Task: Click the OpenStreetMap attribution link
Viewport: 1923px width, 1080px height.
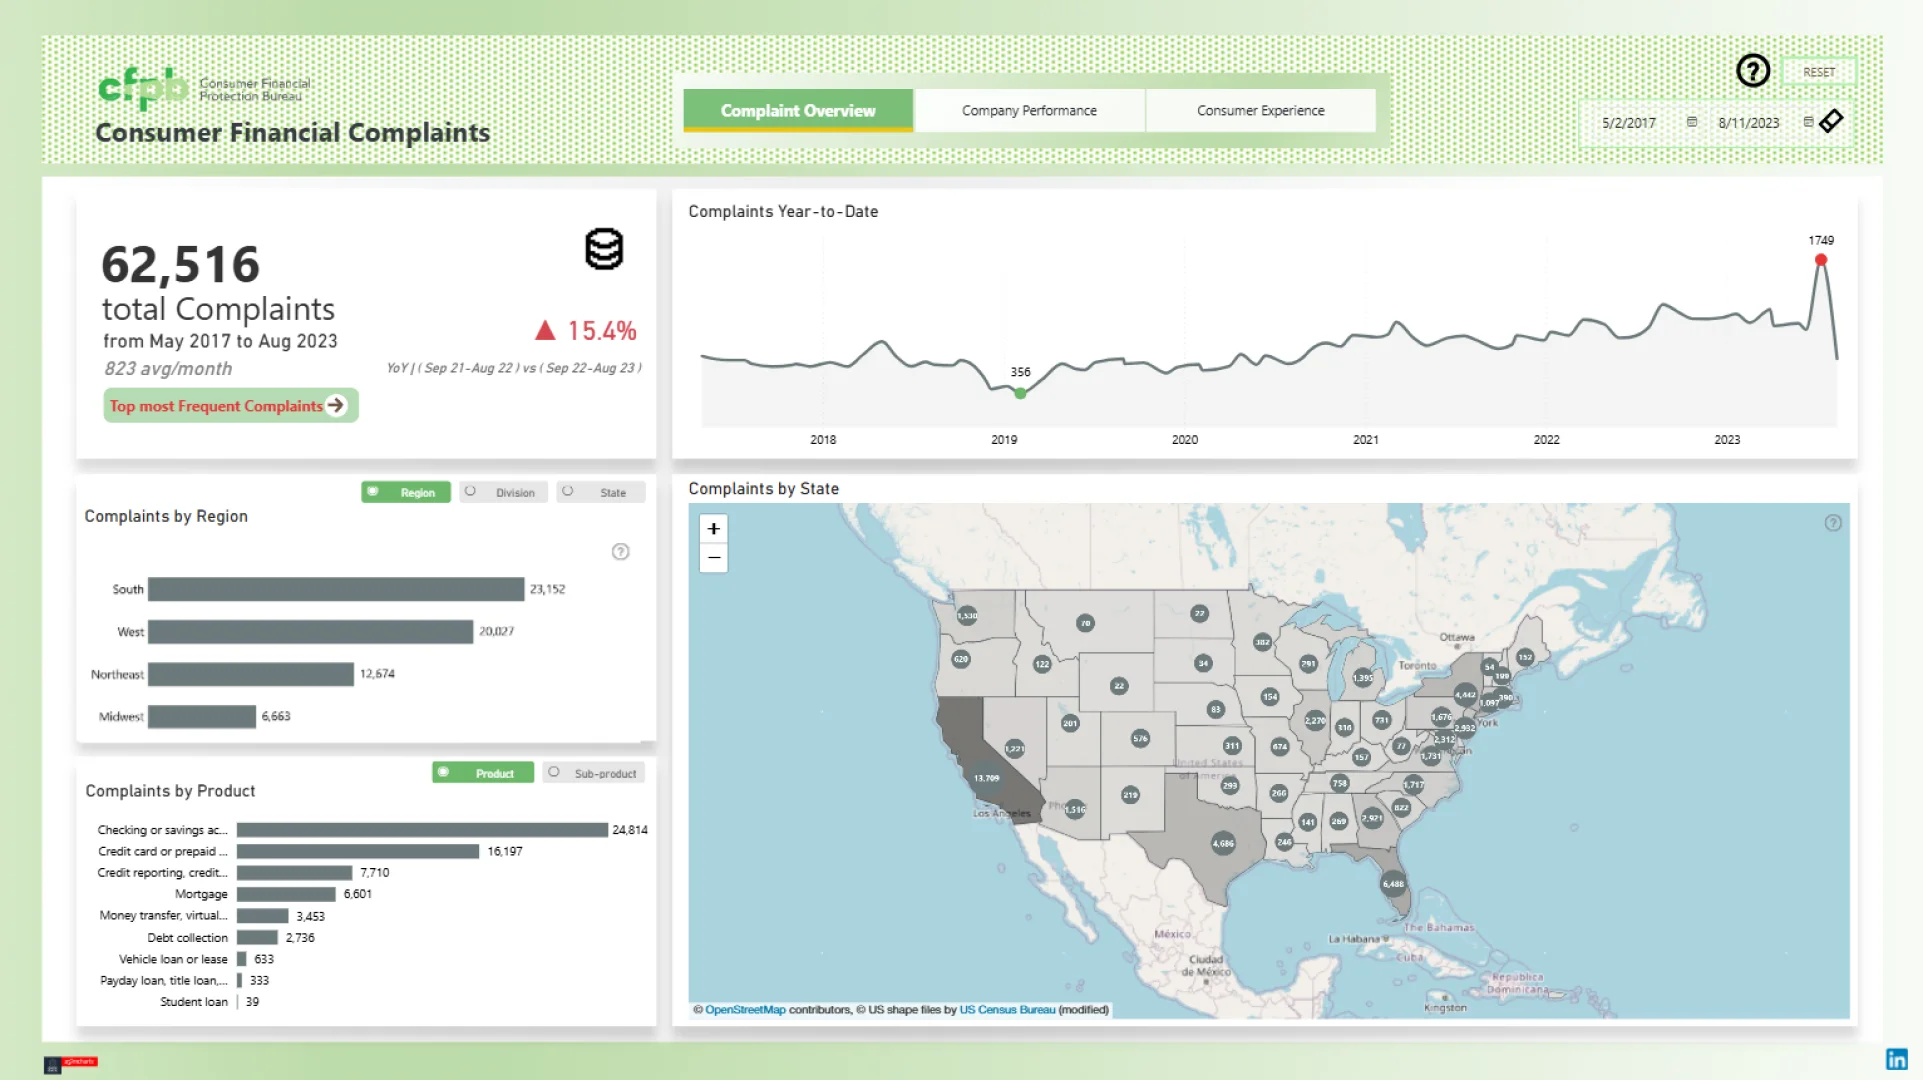Action: [745, 1010]
